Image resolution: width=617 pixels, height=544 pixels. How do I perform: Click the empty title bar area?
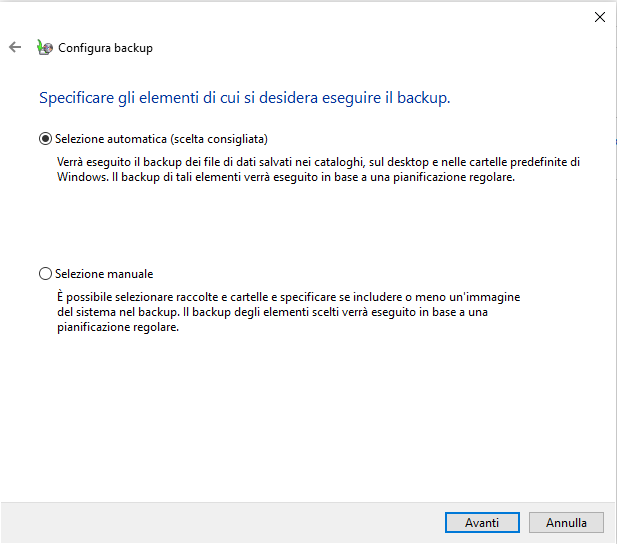point(300,16)
